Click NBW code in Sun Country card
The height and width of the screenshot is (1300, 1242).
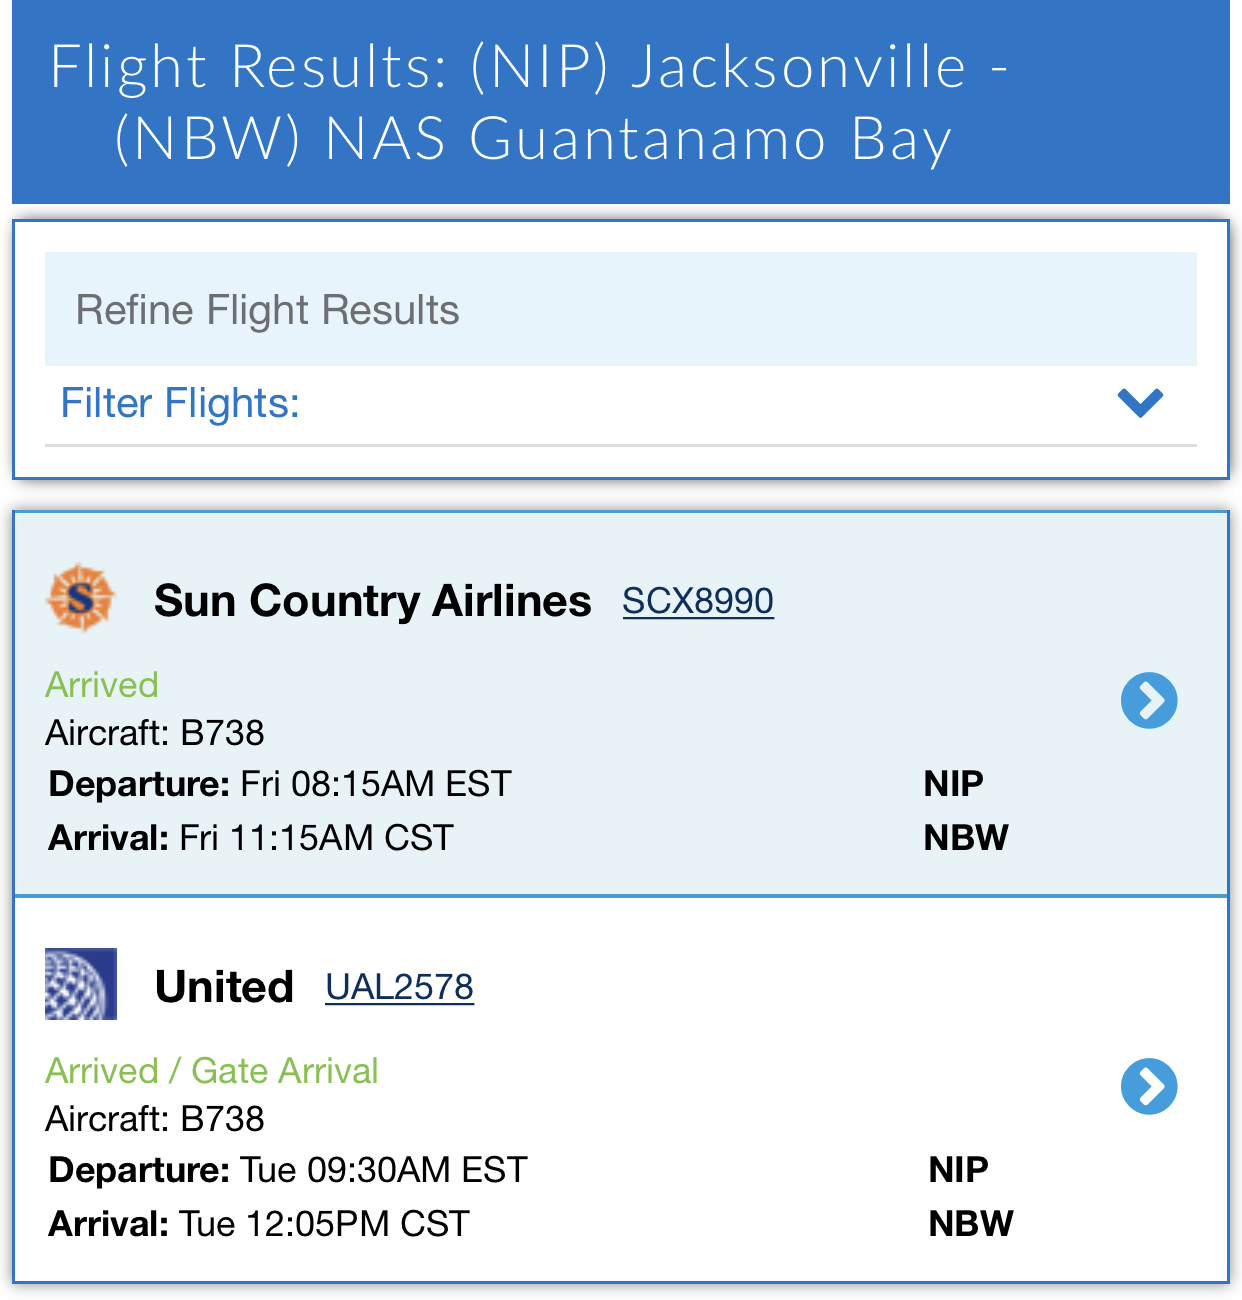coord(966,837)
